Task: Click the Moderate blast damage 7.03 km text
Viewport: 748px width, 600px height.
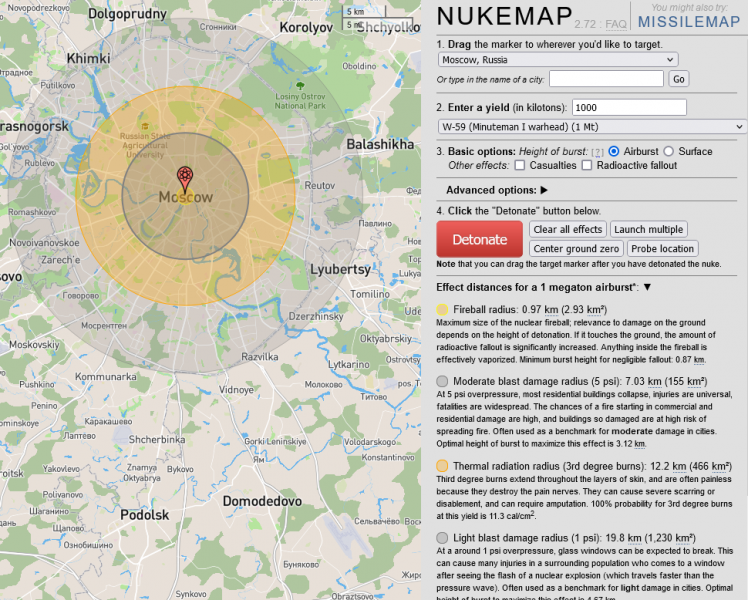Action: [580, 381]
